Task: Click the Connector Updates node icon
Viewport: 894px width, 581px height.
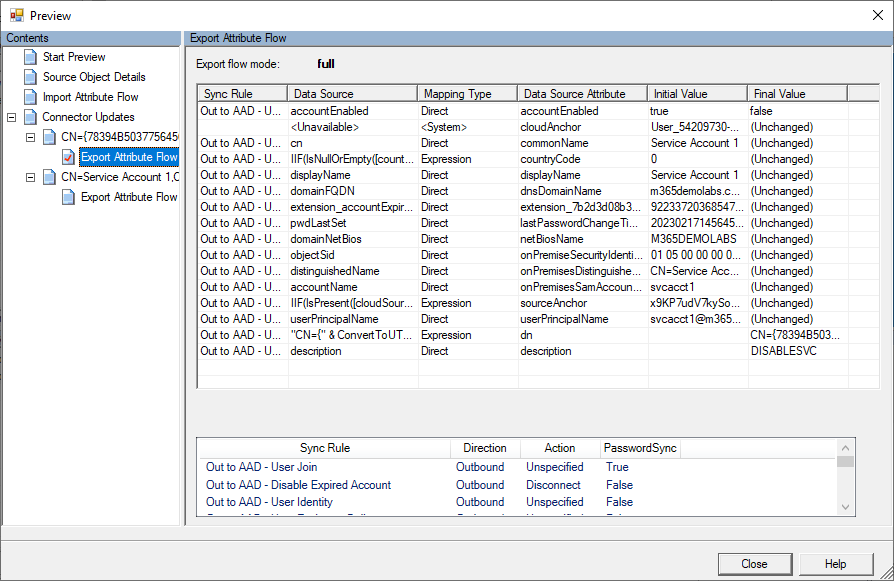Action: coord(30,117)
